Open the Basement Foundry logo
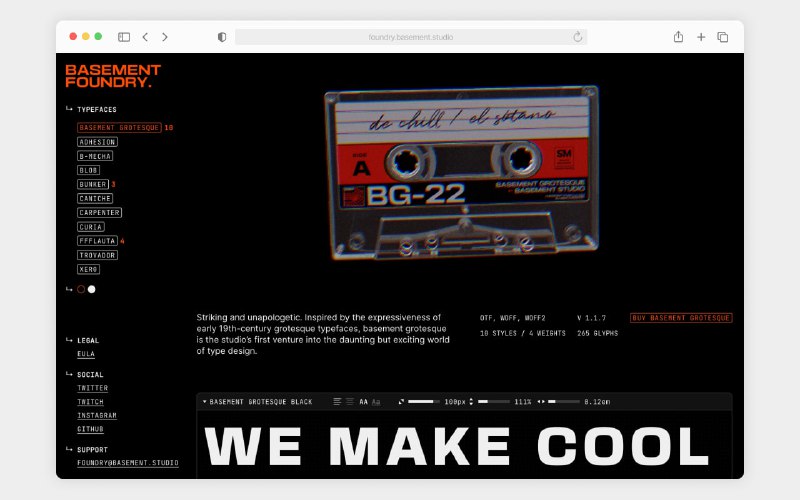This screenshot has width=800, height=500. click(x=113, y=76)
